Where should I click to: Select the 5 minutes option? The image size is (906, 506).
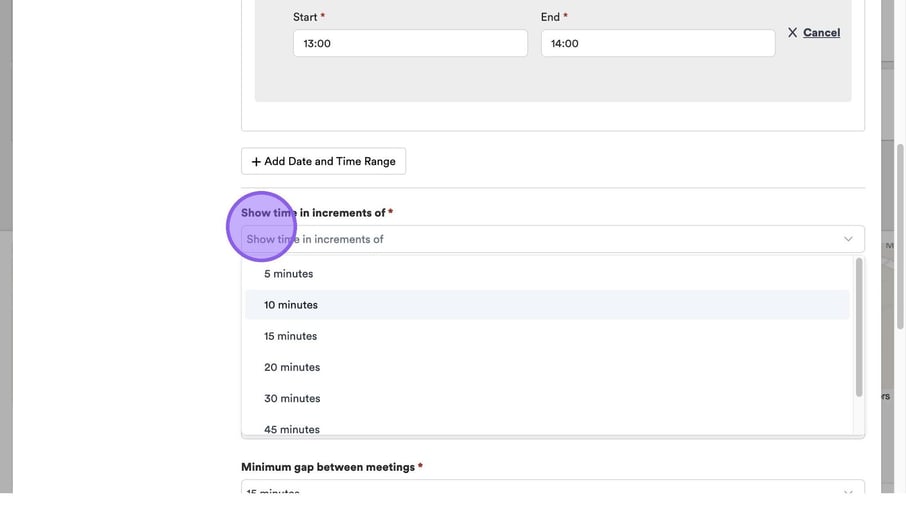(289, 274)
